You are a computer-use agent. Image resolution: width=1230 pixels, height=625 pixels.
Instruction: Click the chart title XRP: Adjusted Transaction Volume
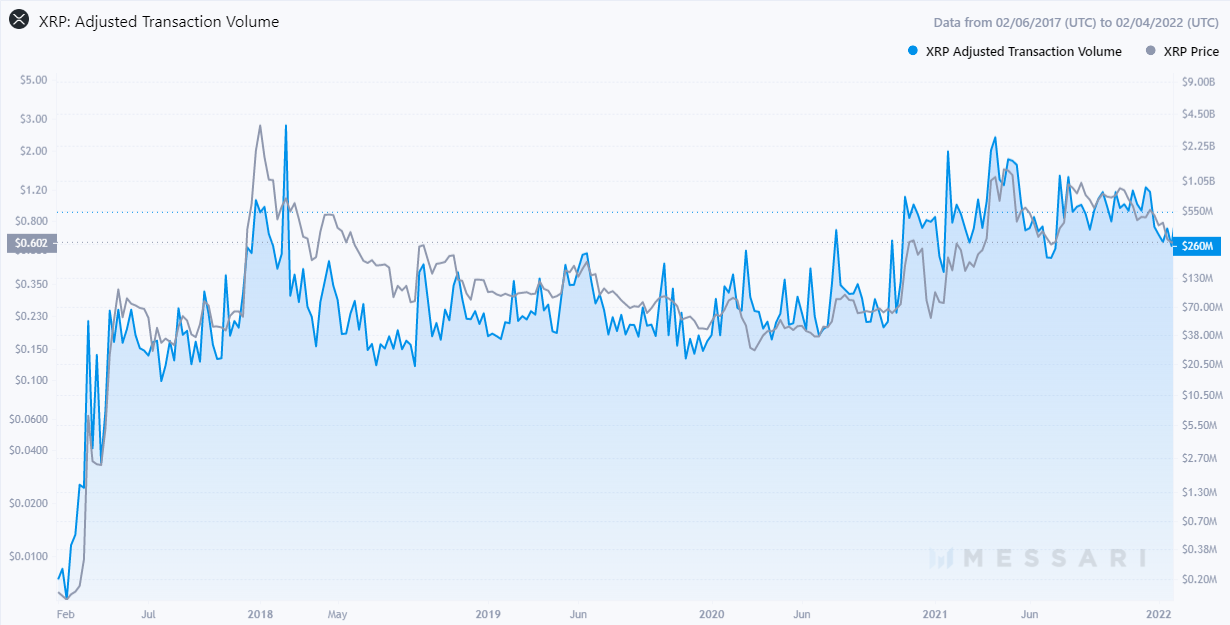[159, 21]
